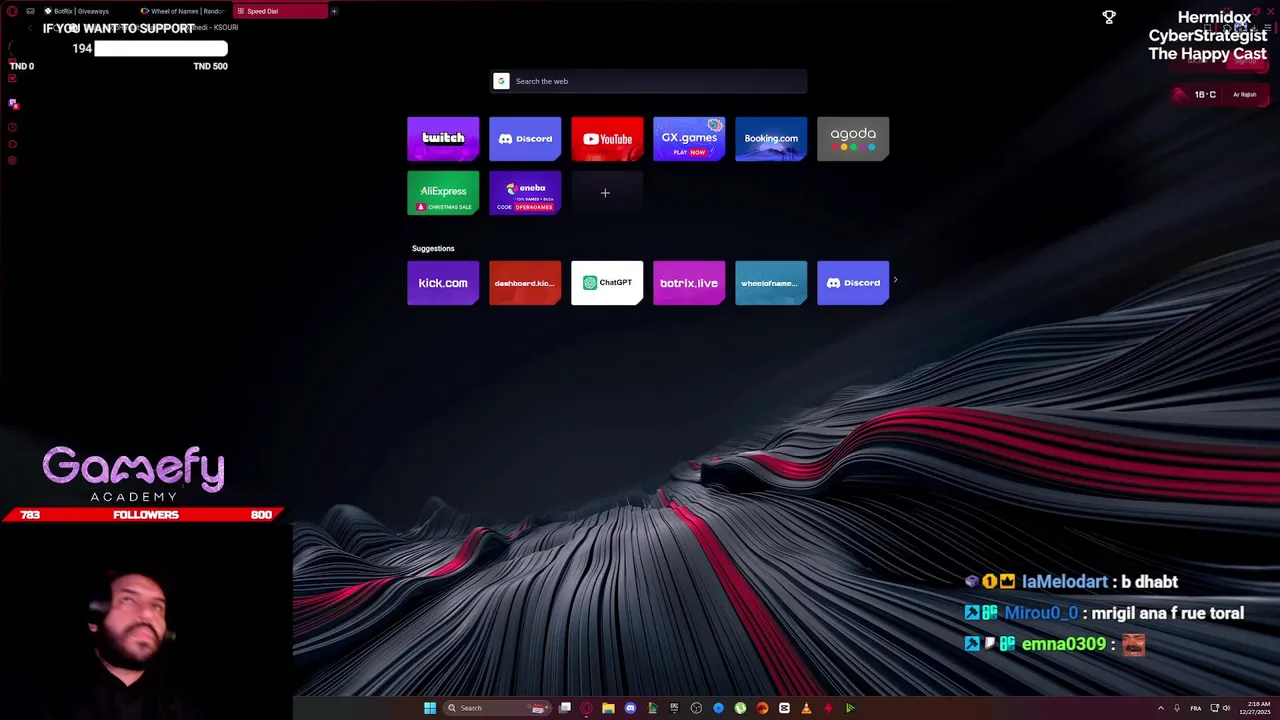
Task: Click the Sign up button behind overlay
Action: pyautogui.click(x=1244, y=60)
